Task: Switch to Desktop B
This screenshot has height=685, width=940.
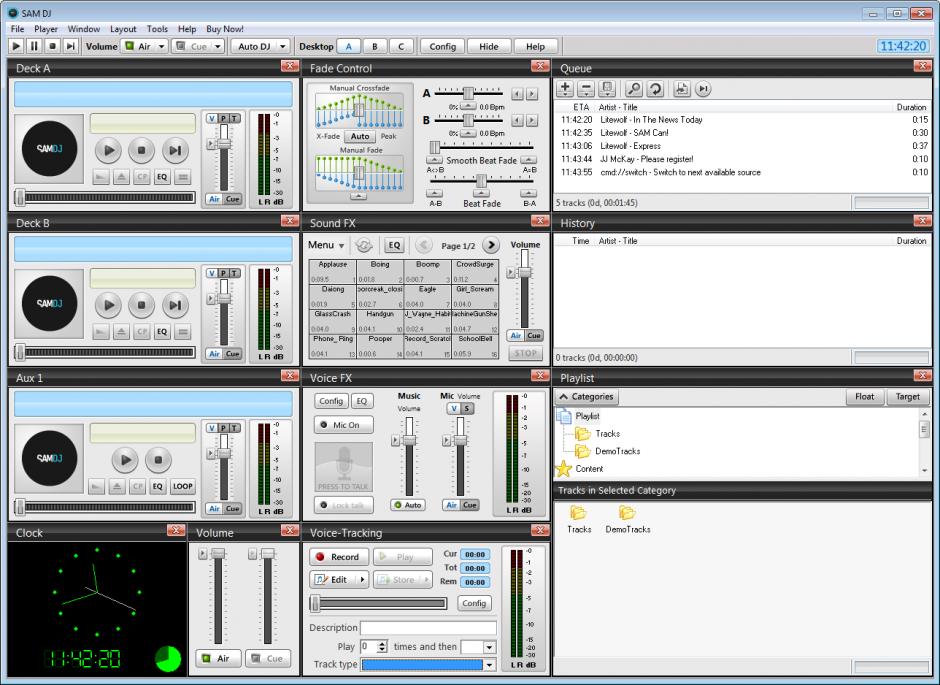Action: click(x=375, y=46)
